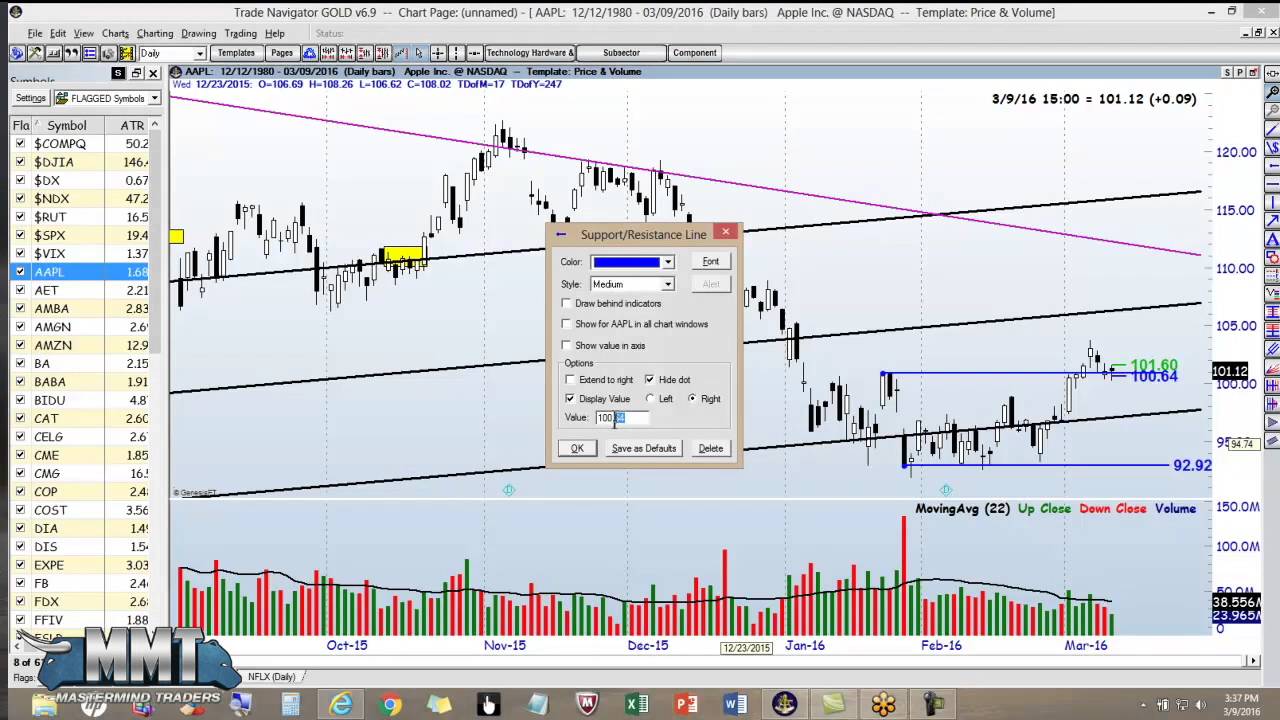Image resolution: width=1280 pixels, height=720 pixels.
Task: Open the Subsector selector
Action: (x=621, y=52)
